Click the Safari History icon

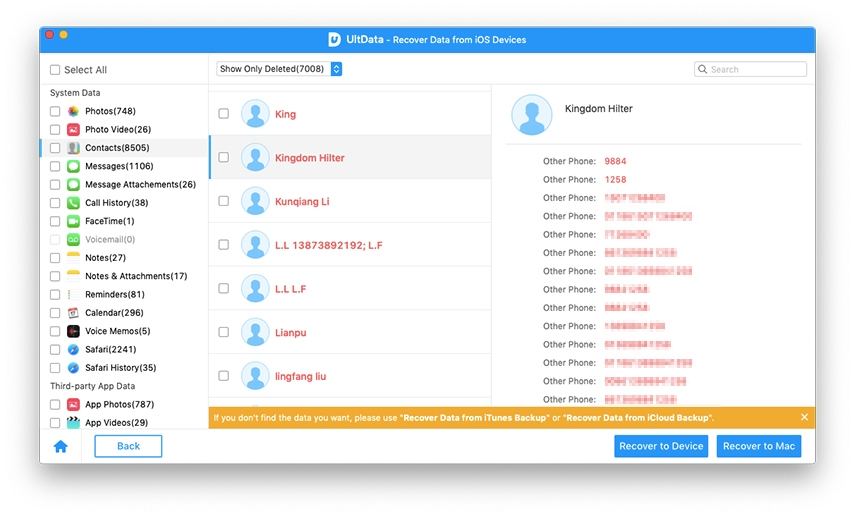(73, 368)
